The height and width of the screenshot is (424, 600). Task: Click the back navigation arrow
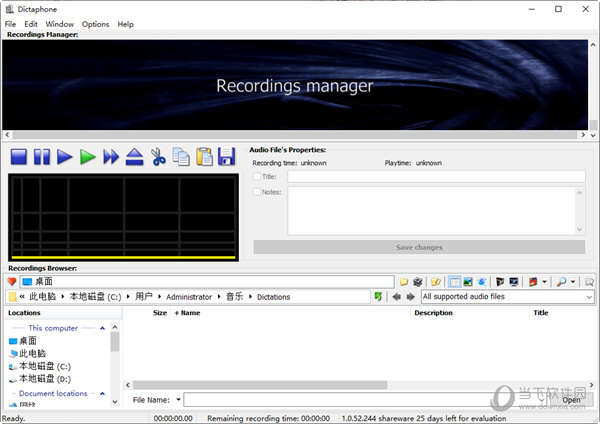(396, 297)
